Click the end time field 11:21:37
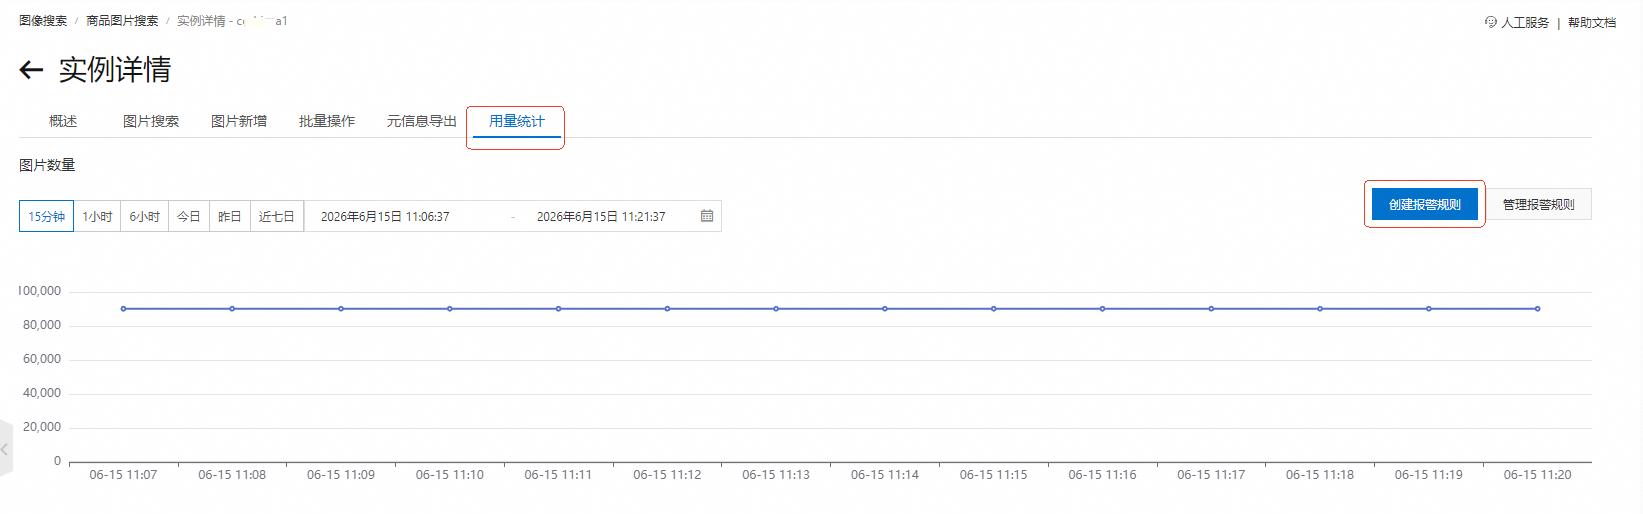 pyautogui.click(x=601, y=216)
